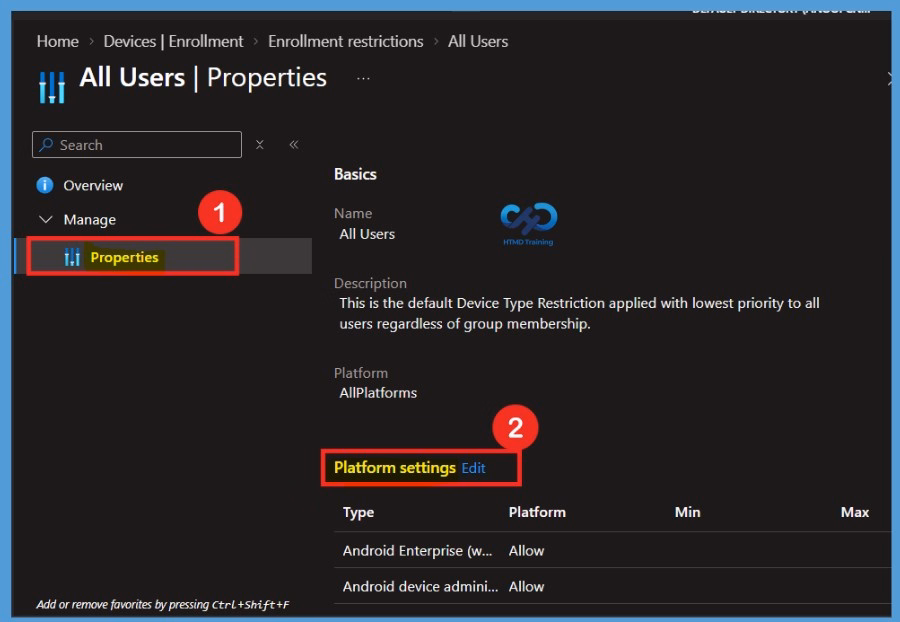900x622 pixels.
Task: Open Enrollment restrictions breadcrumb
Action: pos(346,41)
